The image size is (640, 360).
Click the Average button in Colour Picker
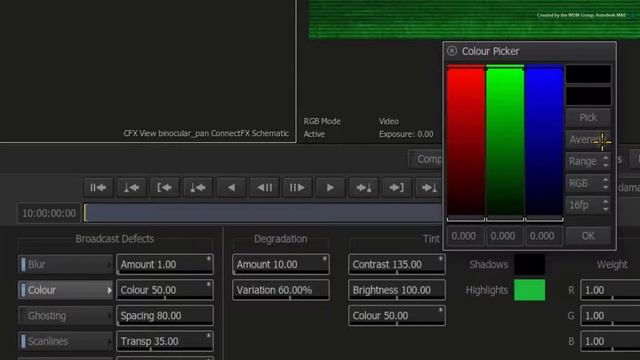(588, 140)
